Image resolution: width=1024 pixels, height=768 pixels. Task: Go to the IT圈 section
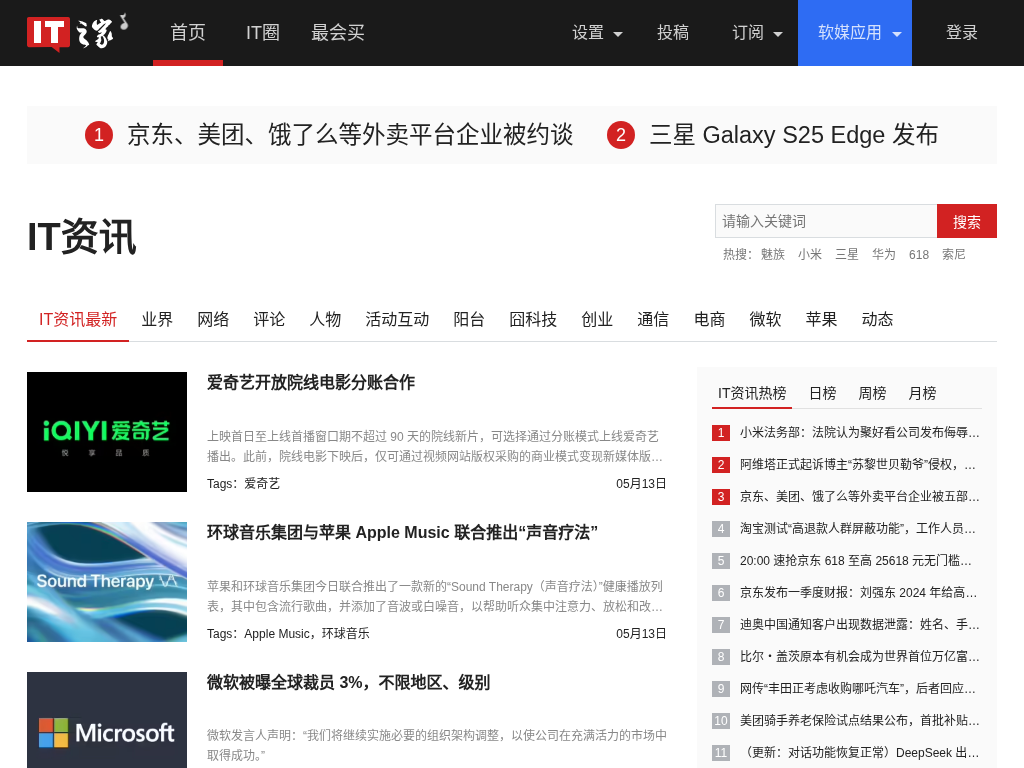coord(263,33)
